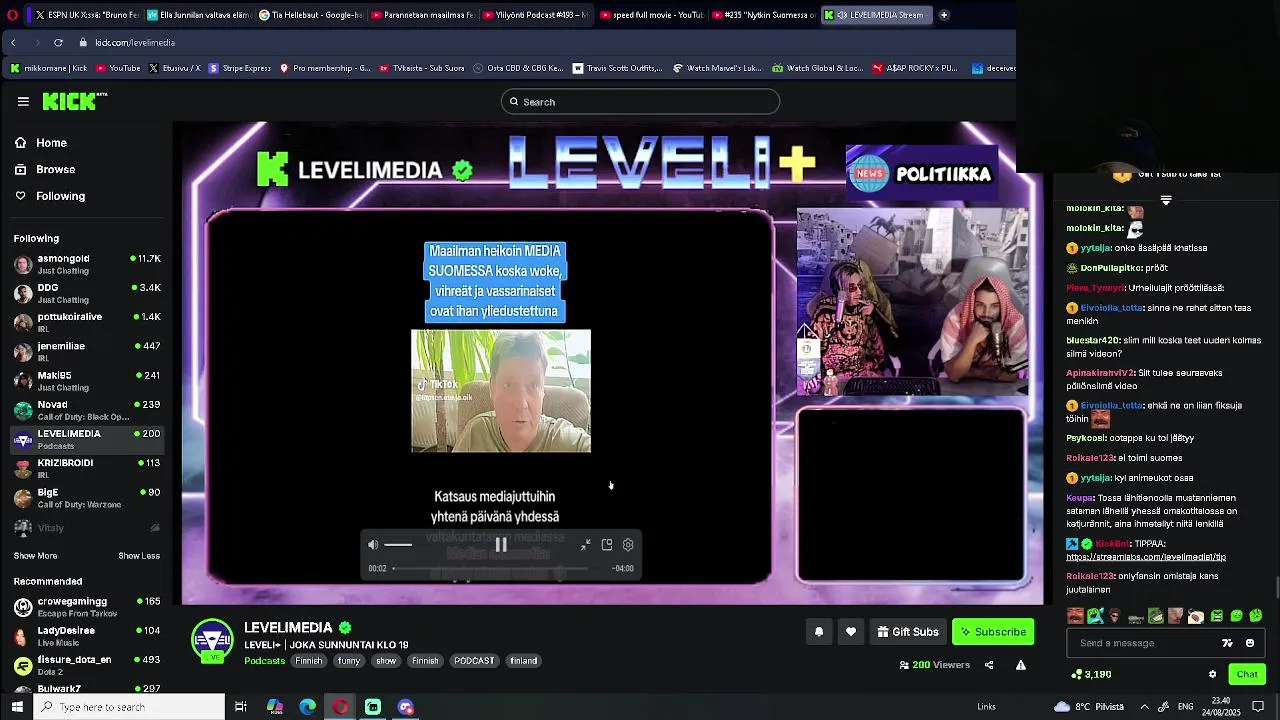Open the pottukoiralive channel in sidebar
Screen dimensions: 1280x720
click(86, 322)
